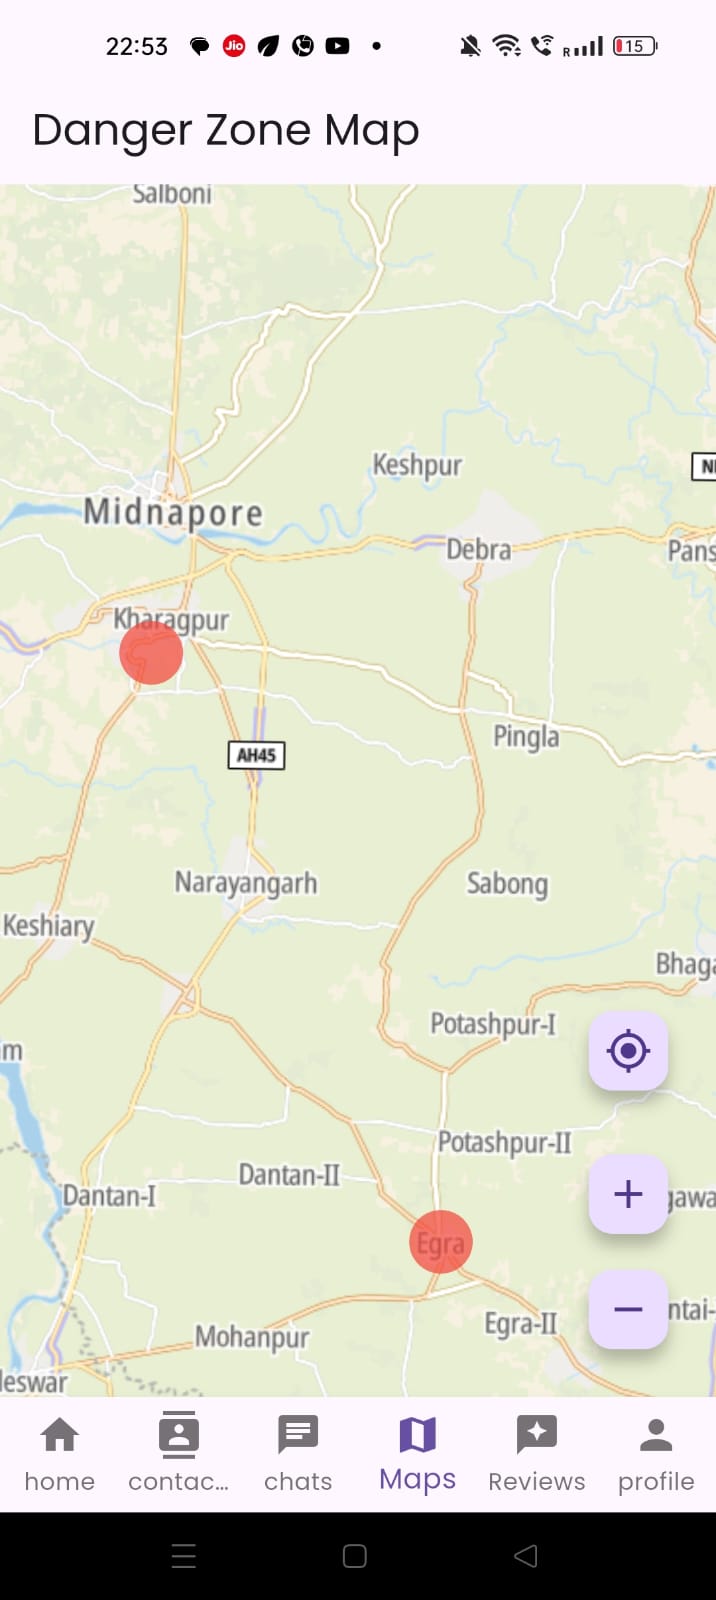Zoom in with the plus button
716x1600 pixels.
coord(628,1194)
